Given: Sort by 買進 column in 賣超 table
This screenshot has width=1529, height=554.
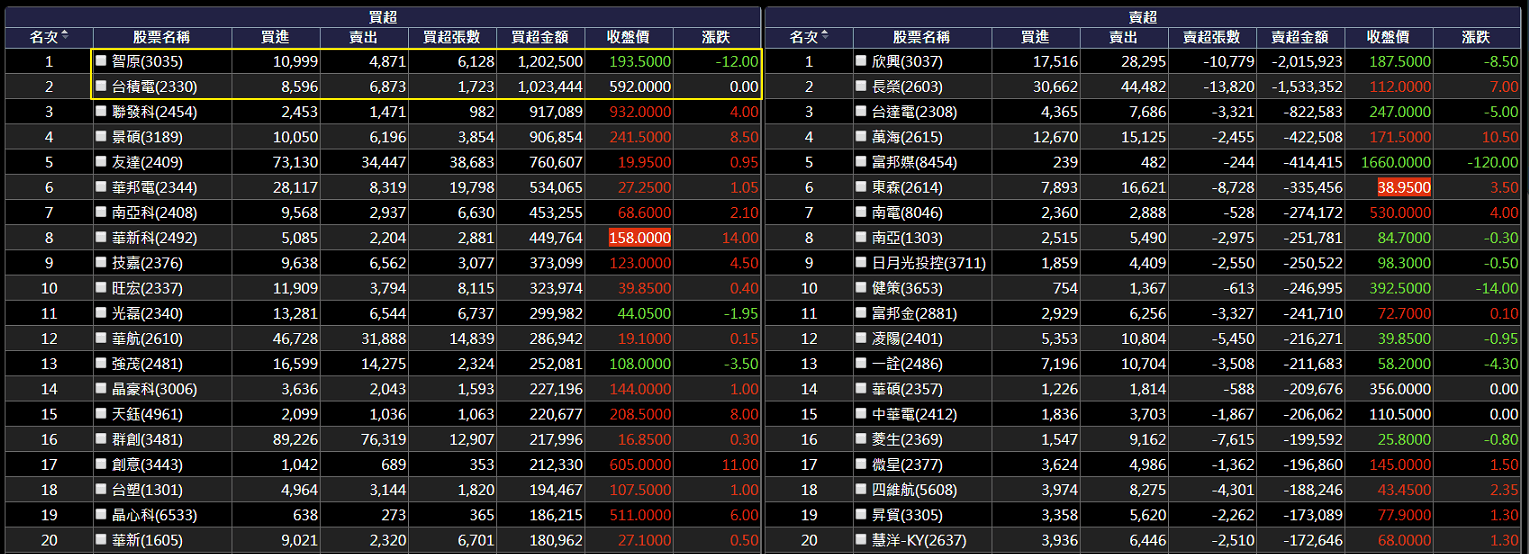Looking at the screenshot, I should click(x=1036, y=37).
